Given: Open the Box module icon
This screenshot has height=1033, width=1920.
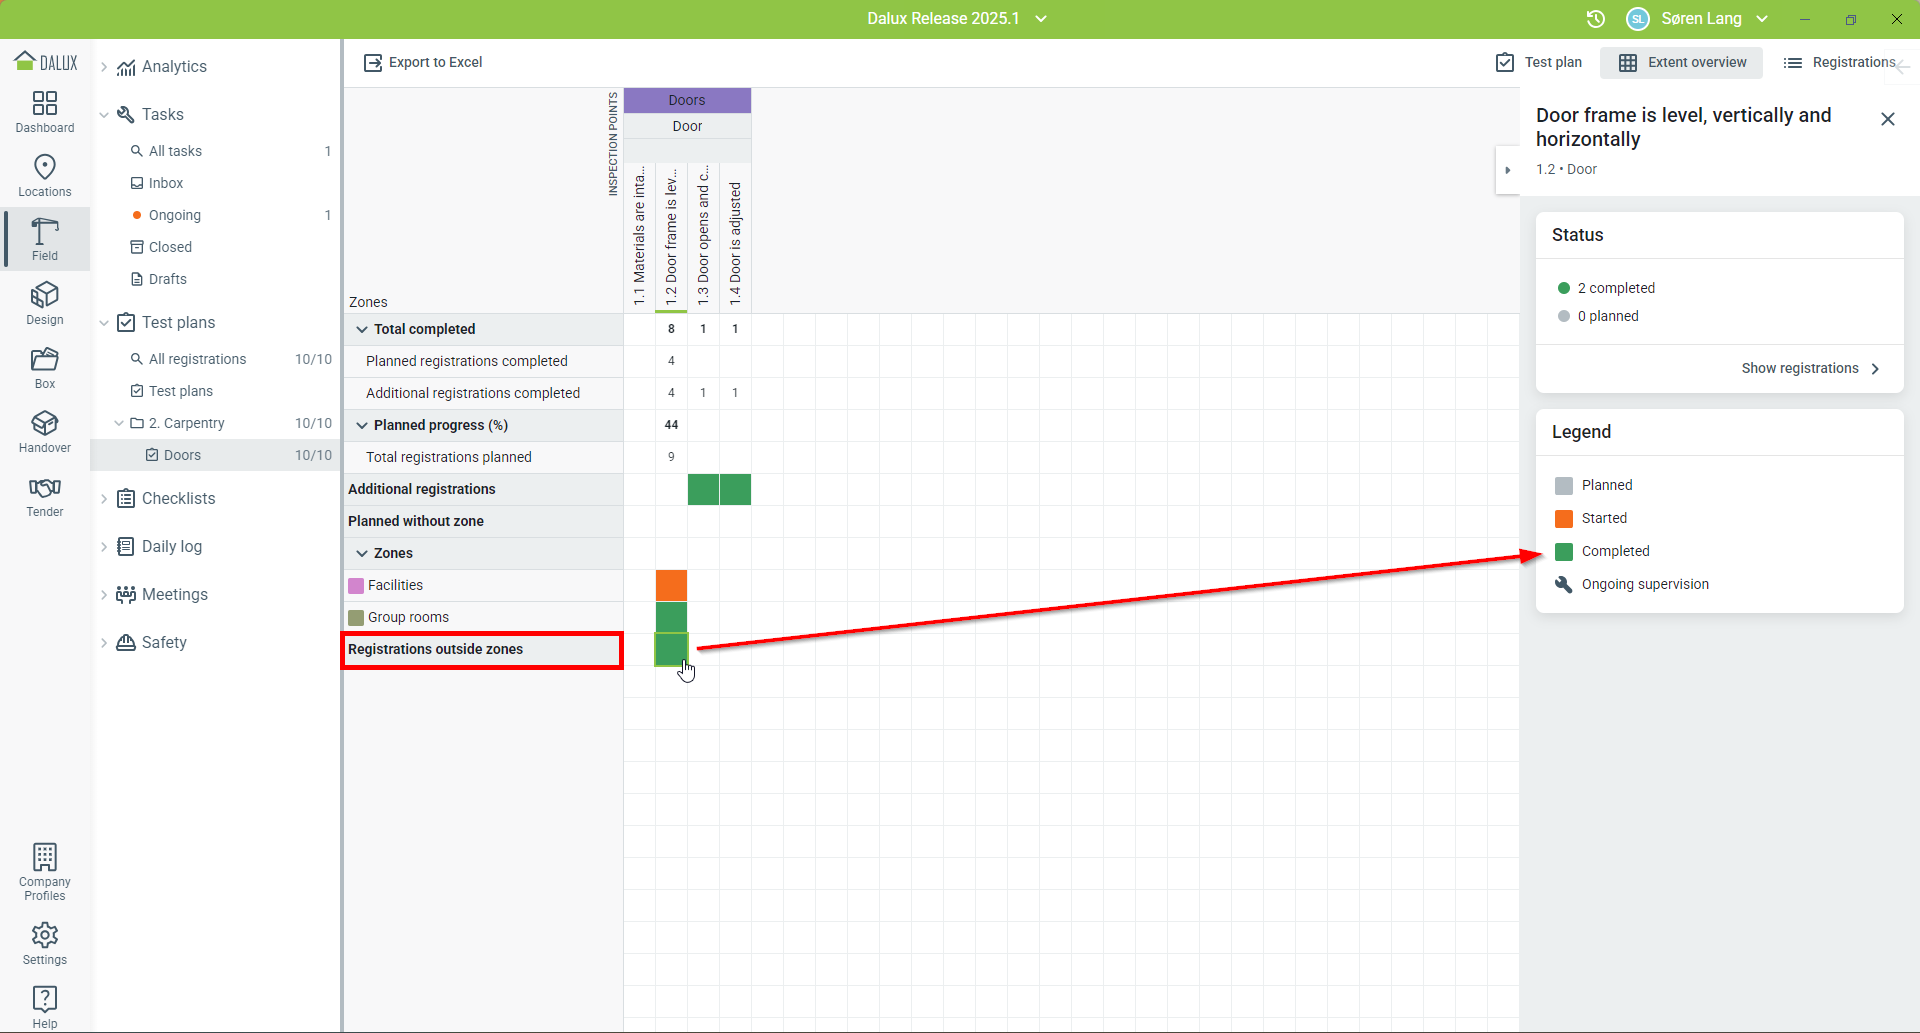Looking at the screenshot, I should tap(45, 367).
